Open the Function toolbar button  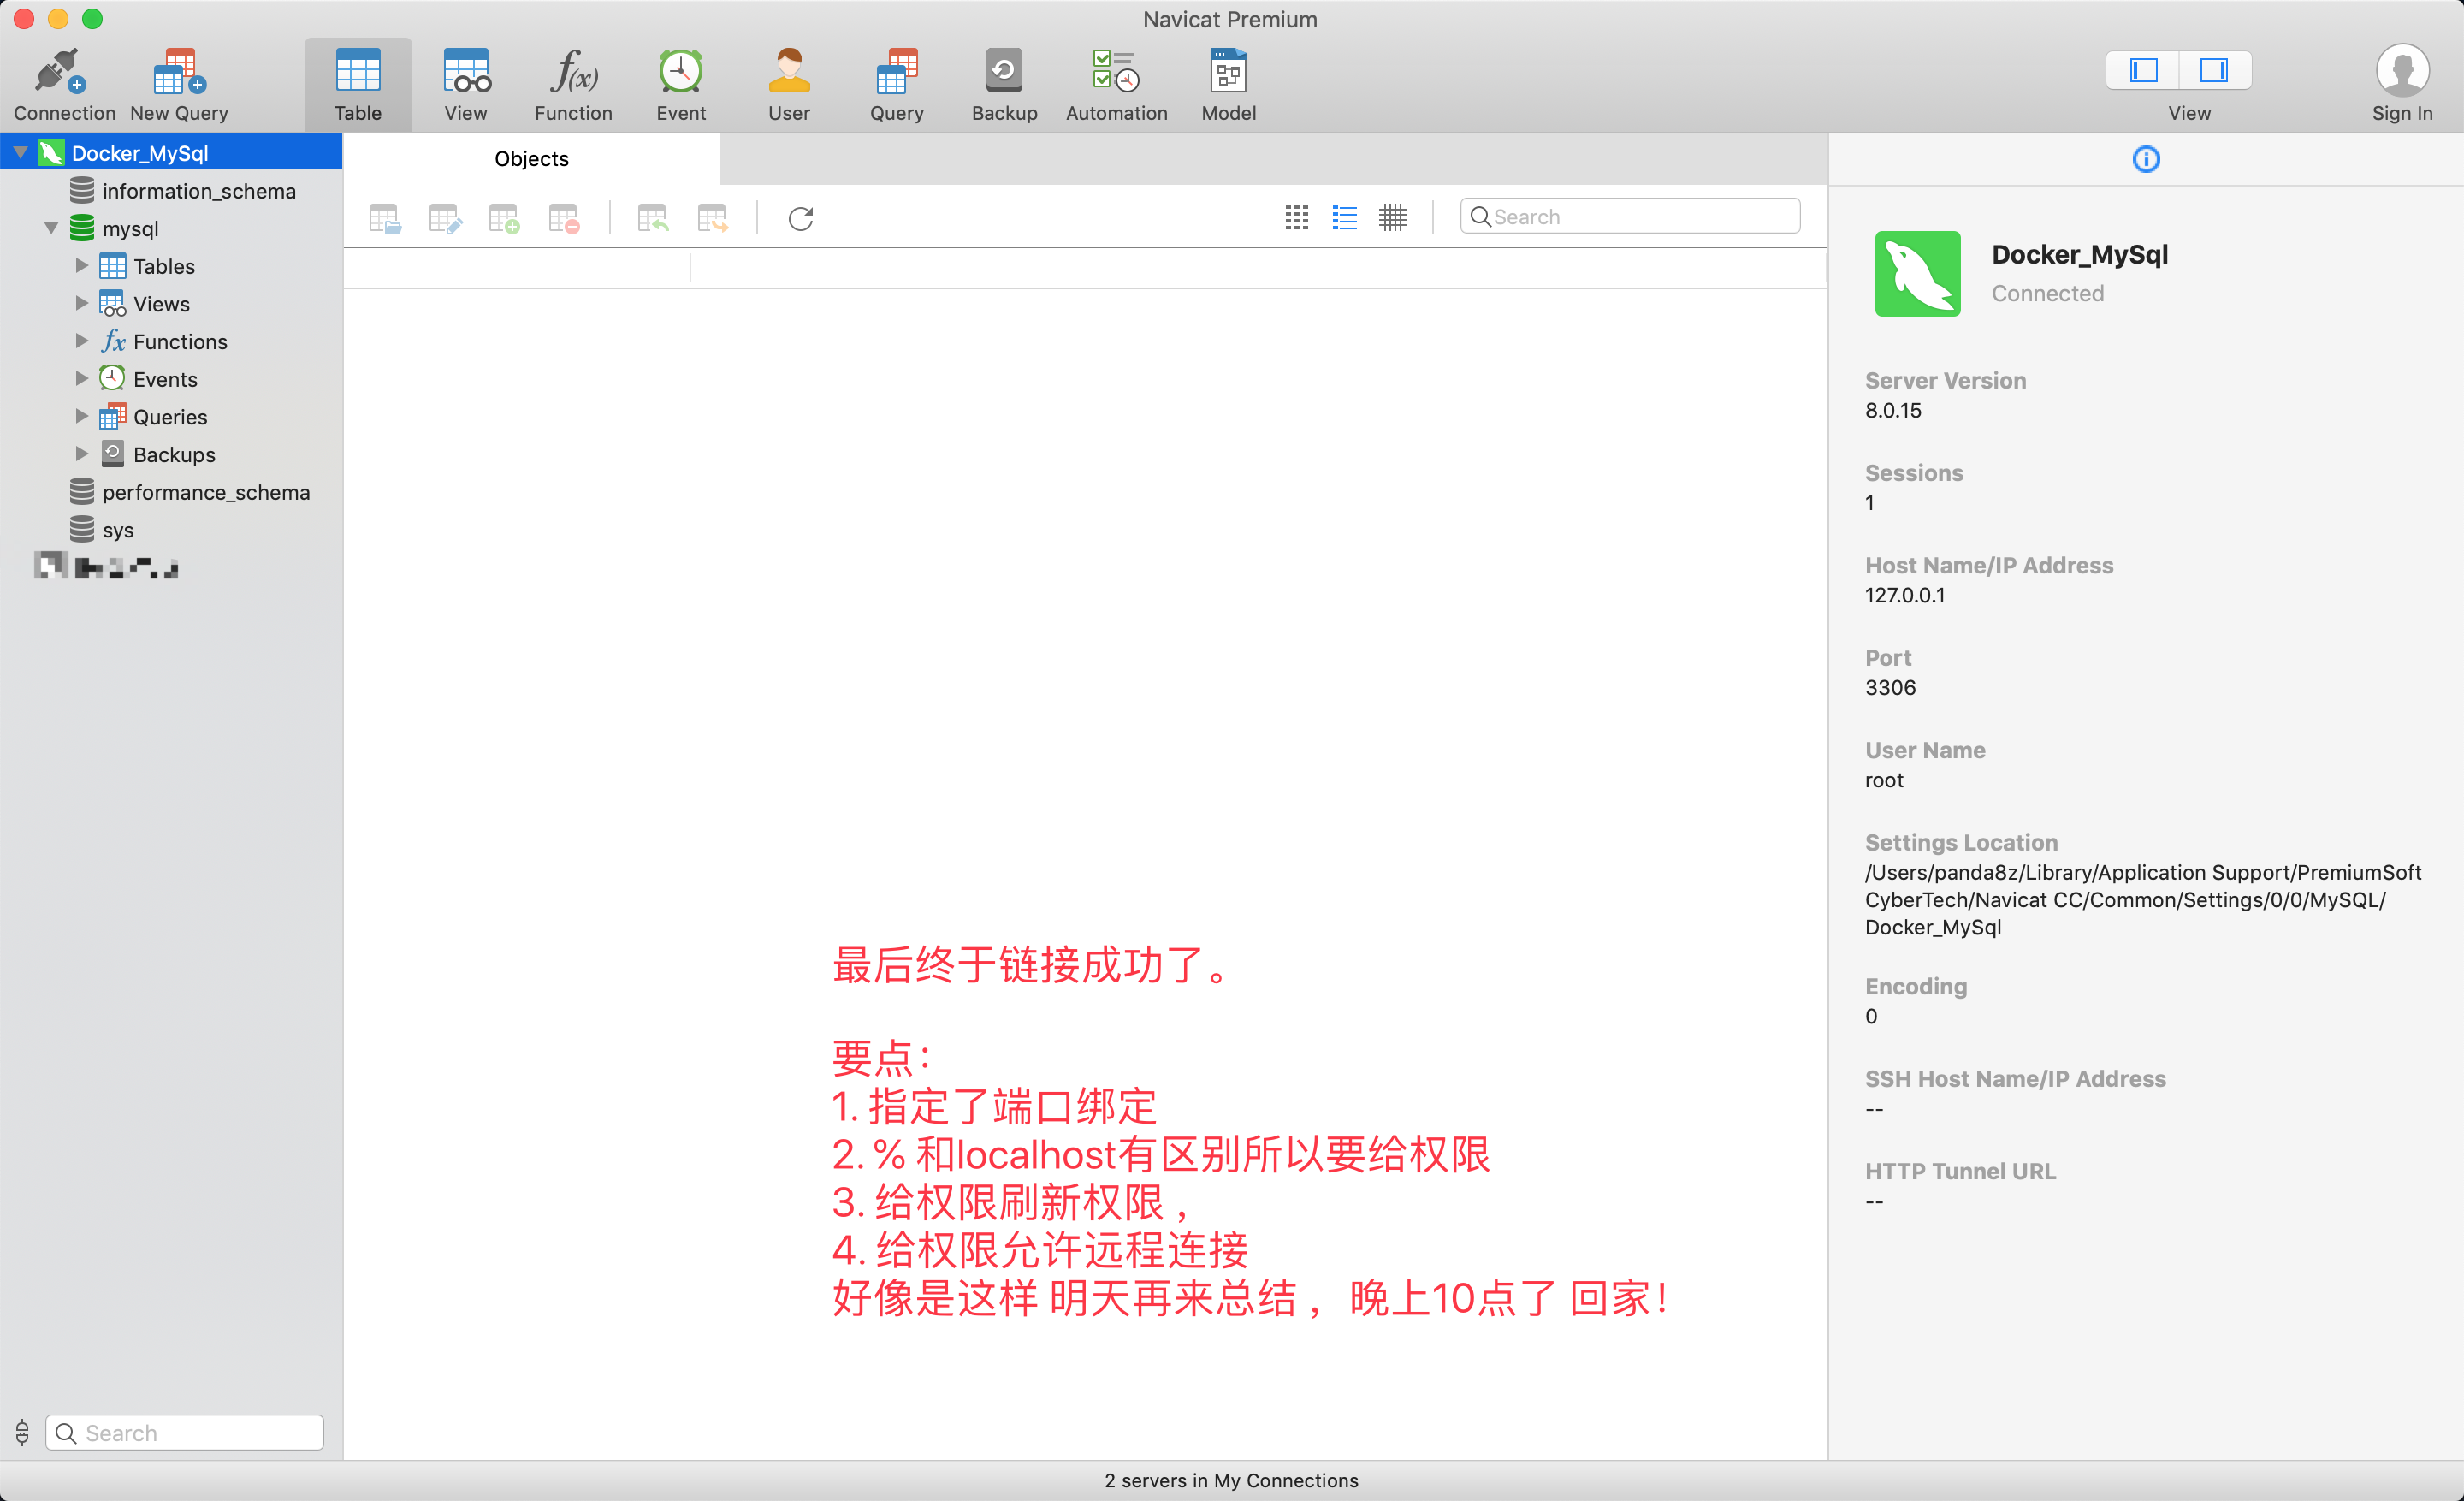573,85
